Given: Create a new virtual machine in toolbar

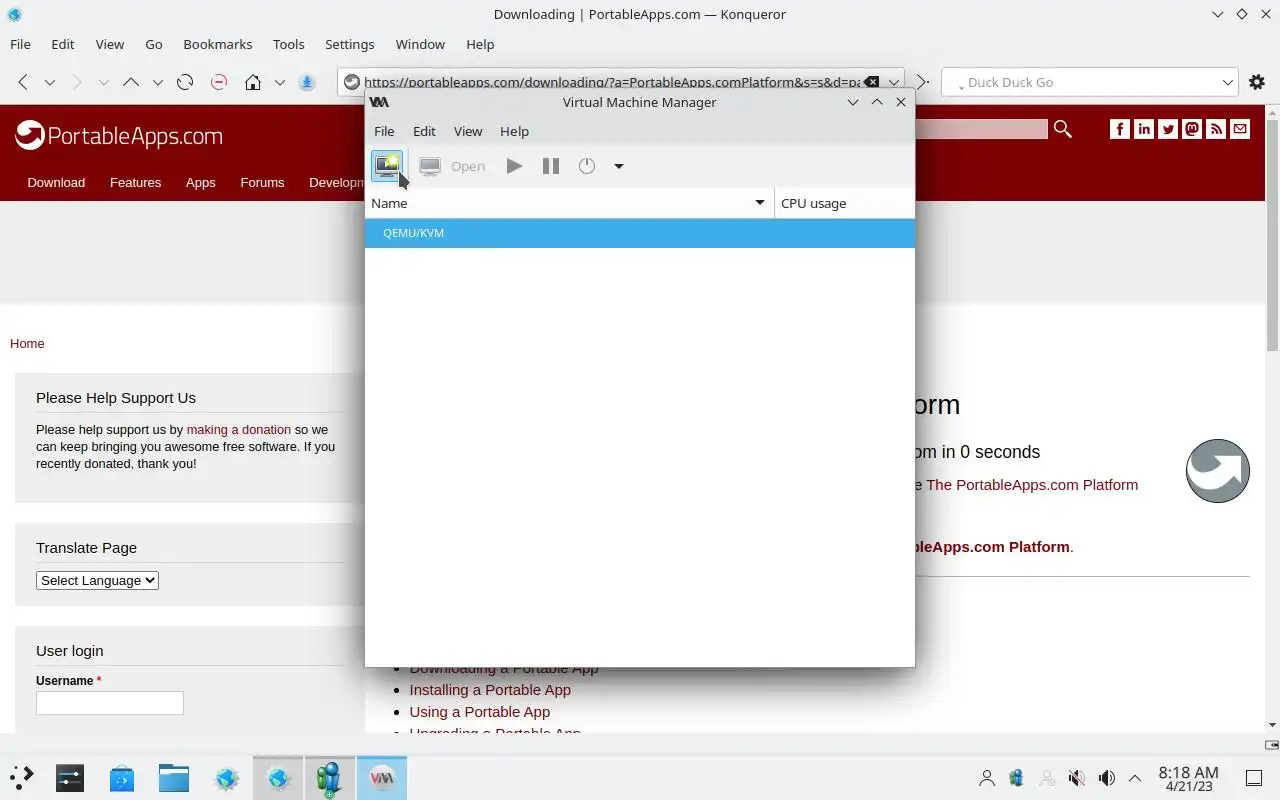Looking at the screenshot, I should (387, 166).
